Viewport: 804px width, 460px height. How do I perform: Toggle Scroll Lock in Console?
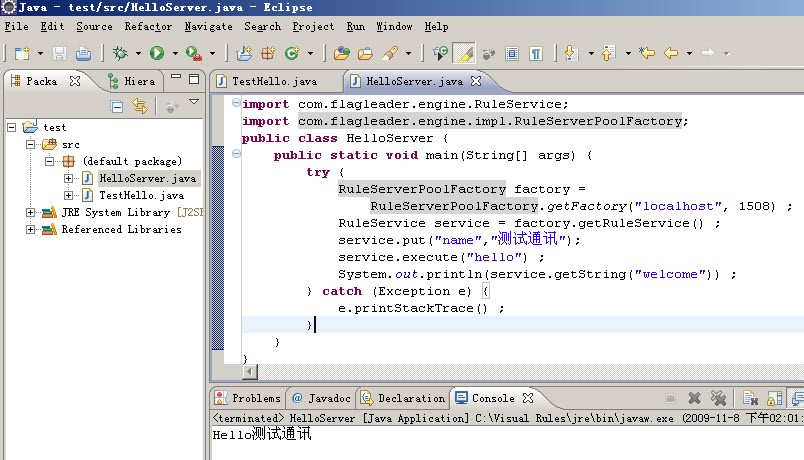point(774,398)
